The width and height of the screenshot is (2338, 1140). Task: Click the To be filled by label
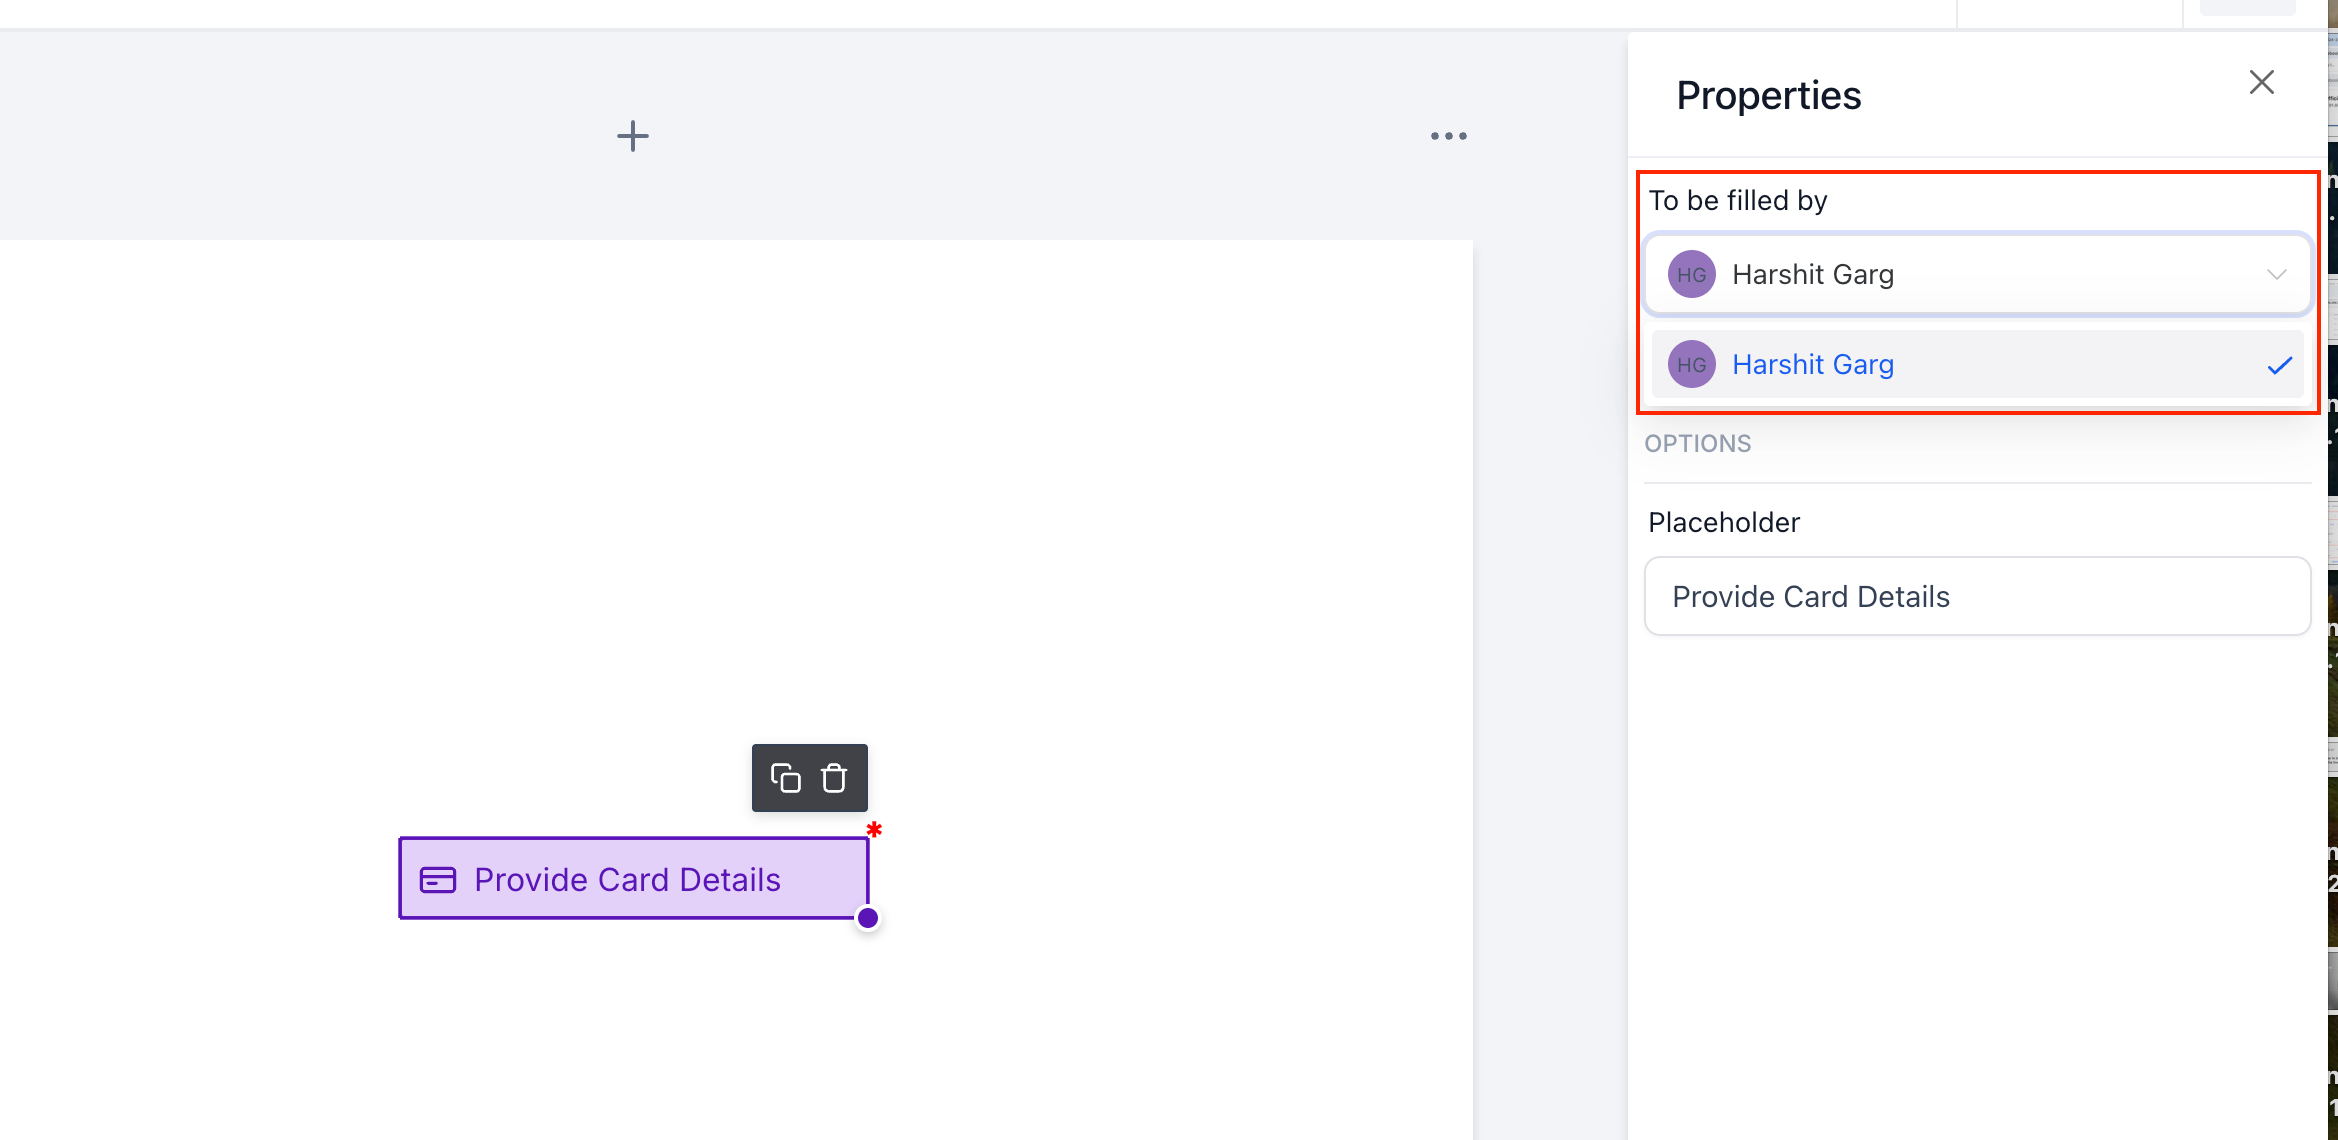pyautogui.click(x=1737, y=200)
